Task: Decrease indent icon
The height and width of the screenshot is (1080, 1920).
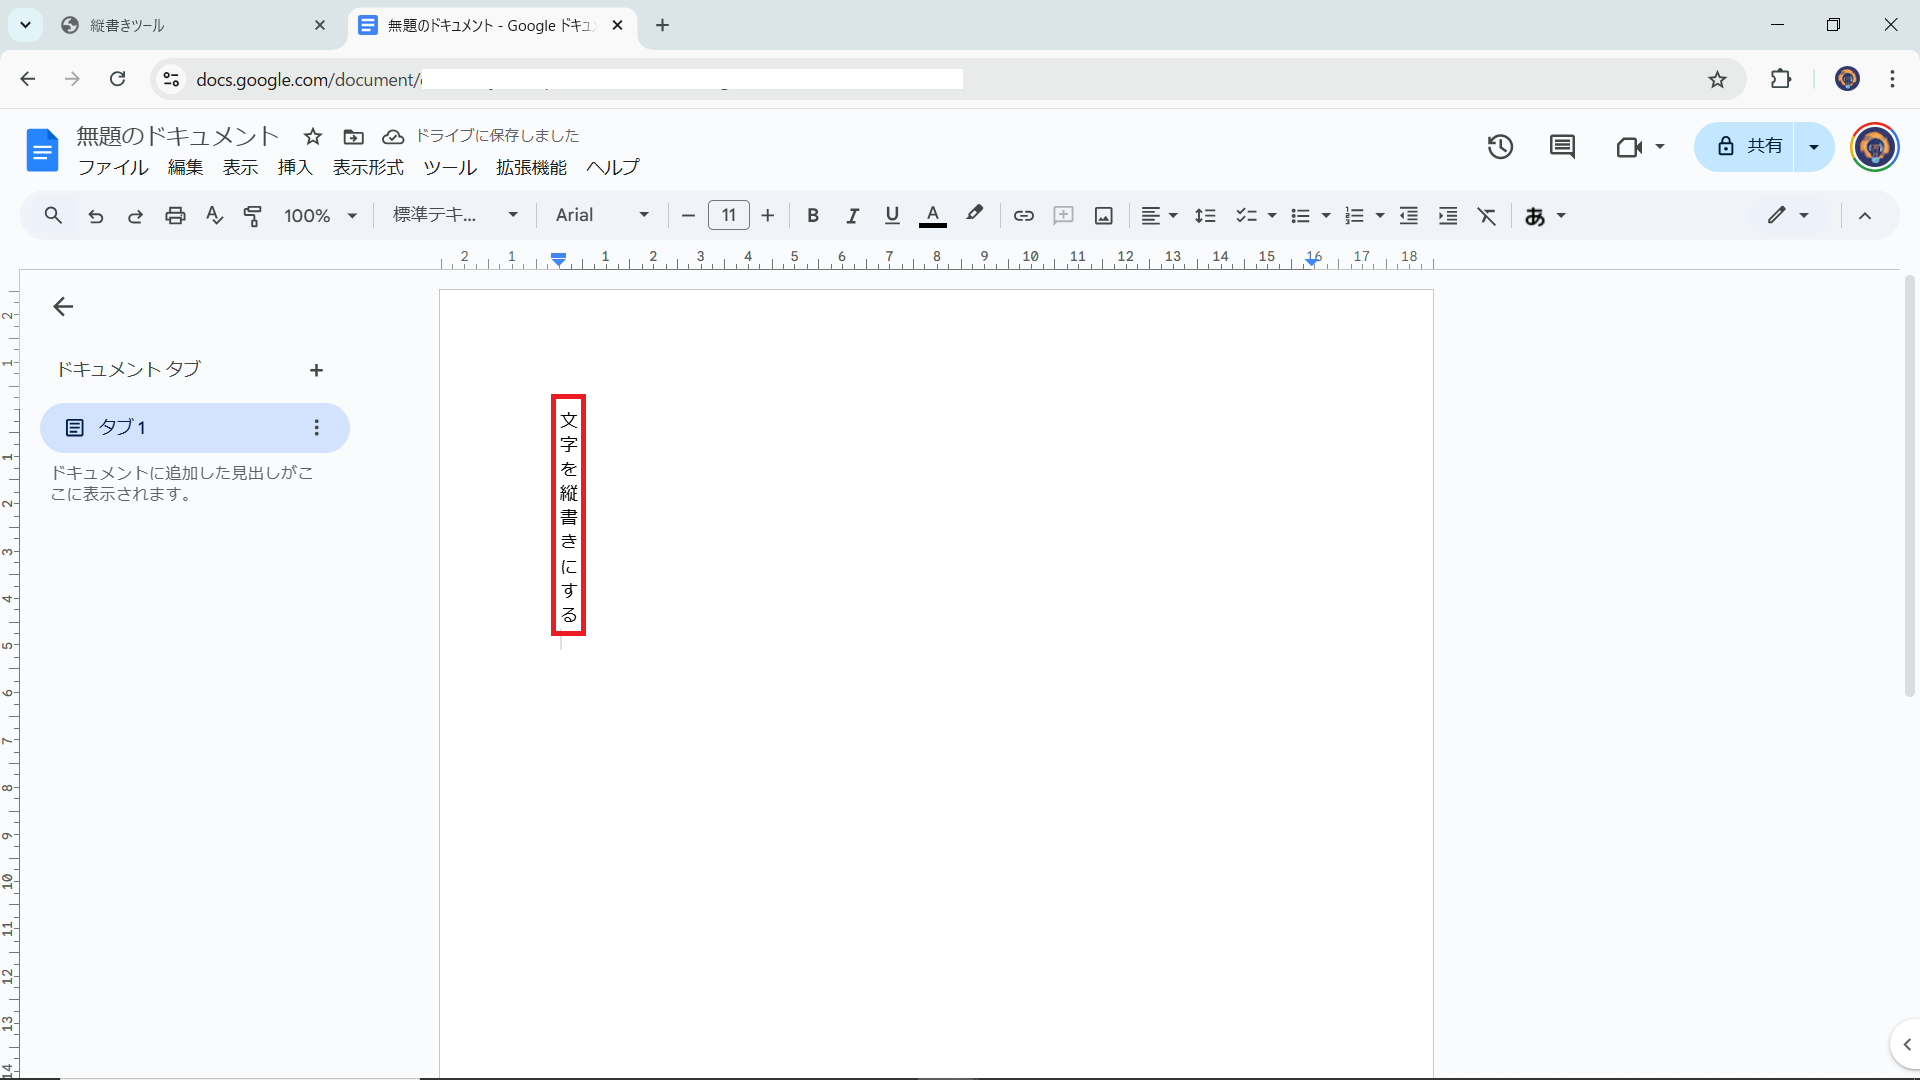Action: tap(1409, 215)
